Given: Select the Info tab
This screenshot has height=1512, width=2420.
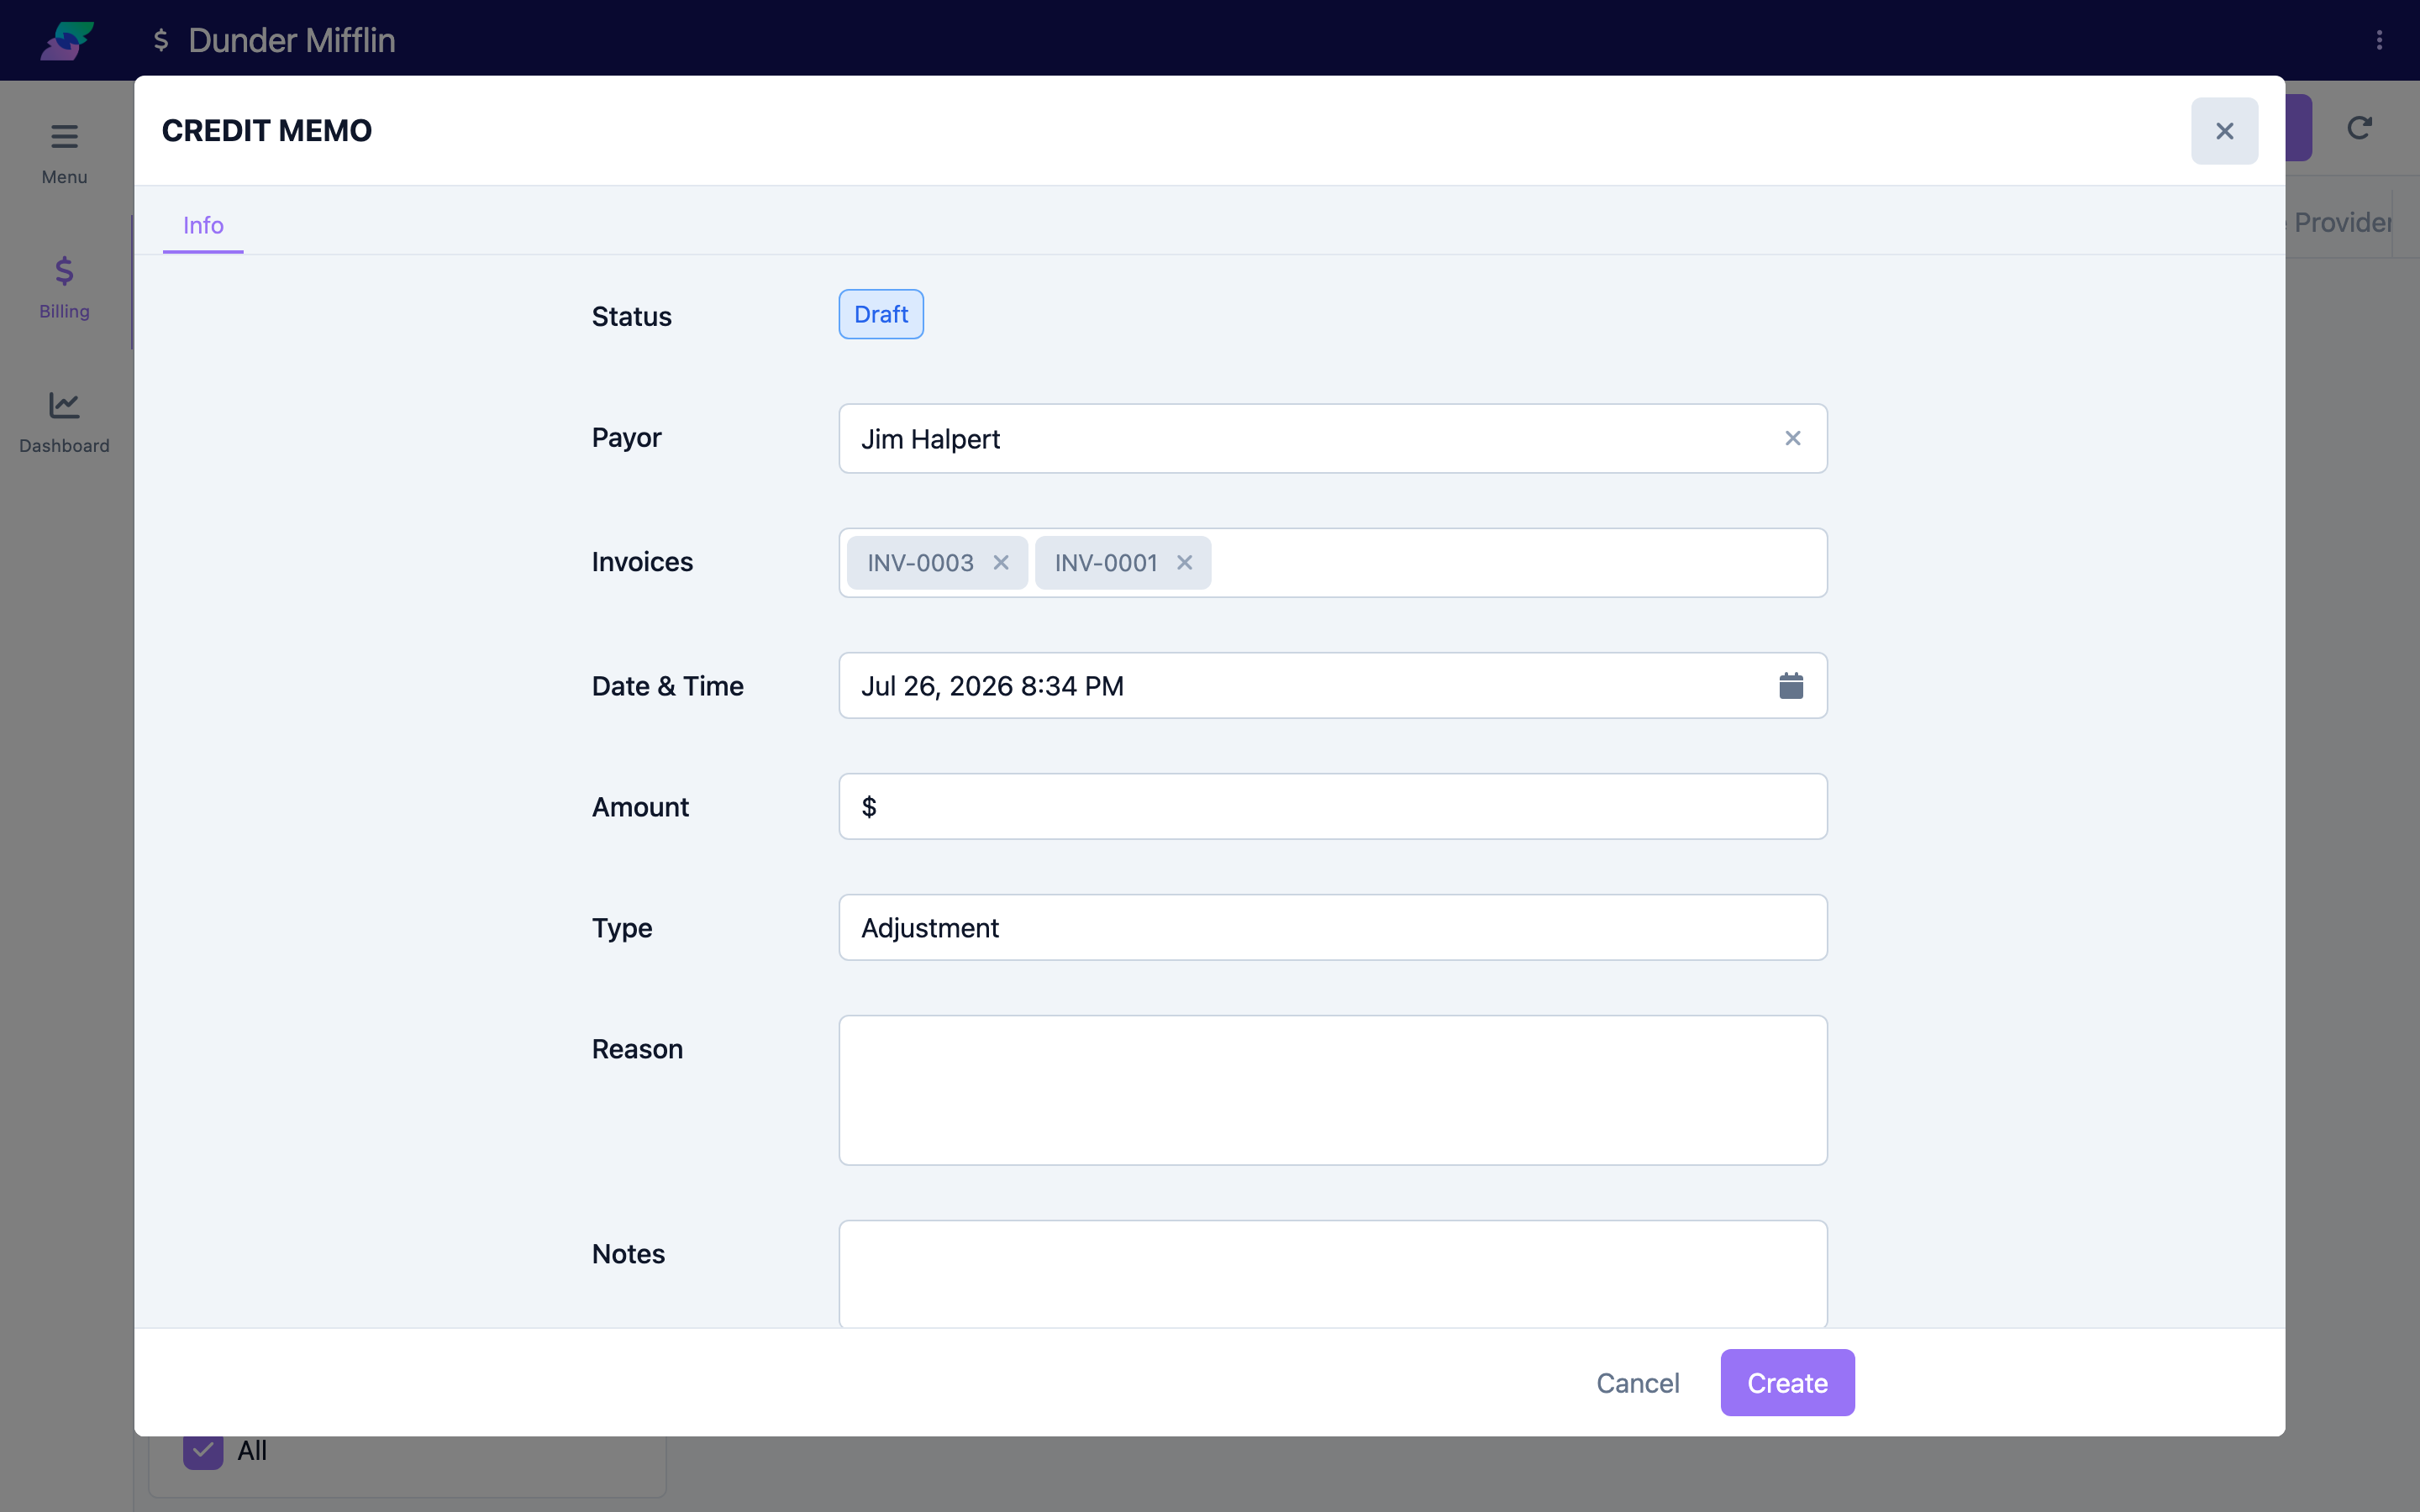Looking at the screenshot, I should [203, 225].
